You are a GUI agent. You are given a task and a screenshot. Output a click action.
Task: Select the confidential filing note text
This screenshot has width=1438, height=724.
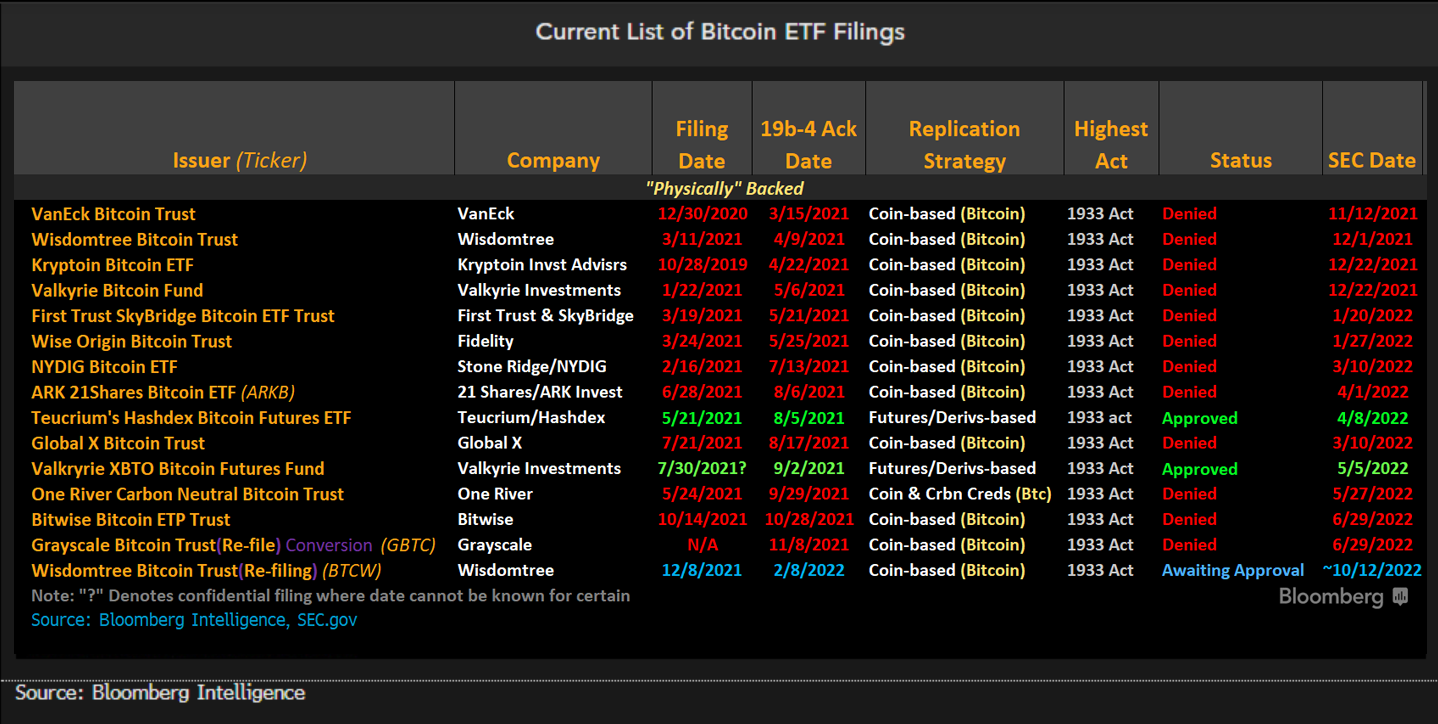point(330,596)
